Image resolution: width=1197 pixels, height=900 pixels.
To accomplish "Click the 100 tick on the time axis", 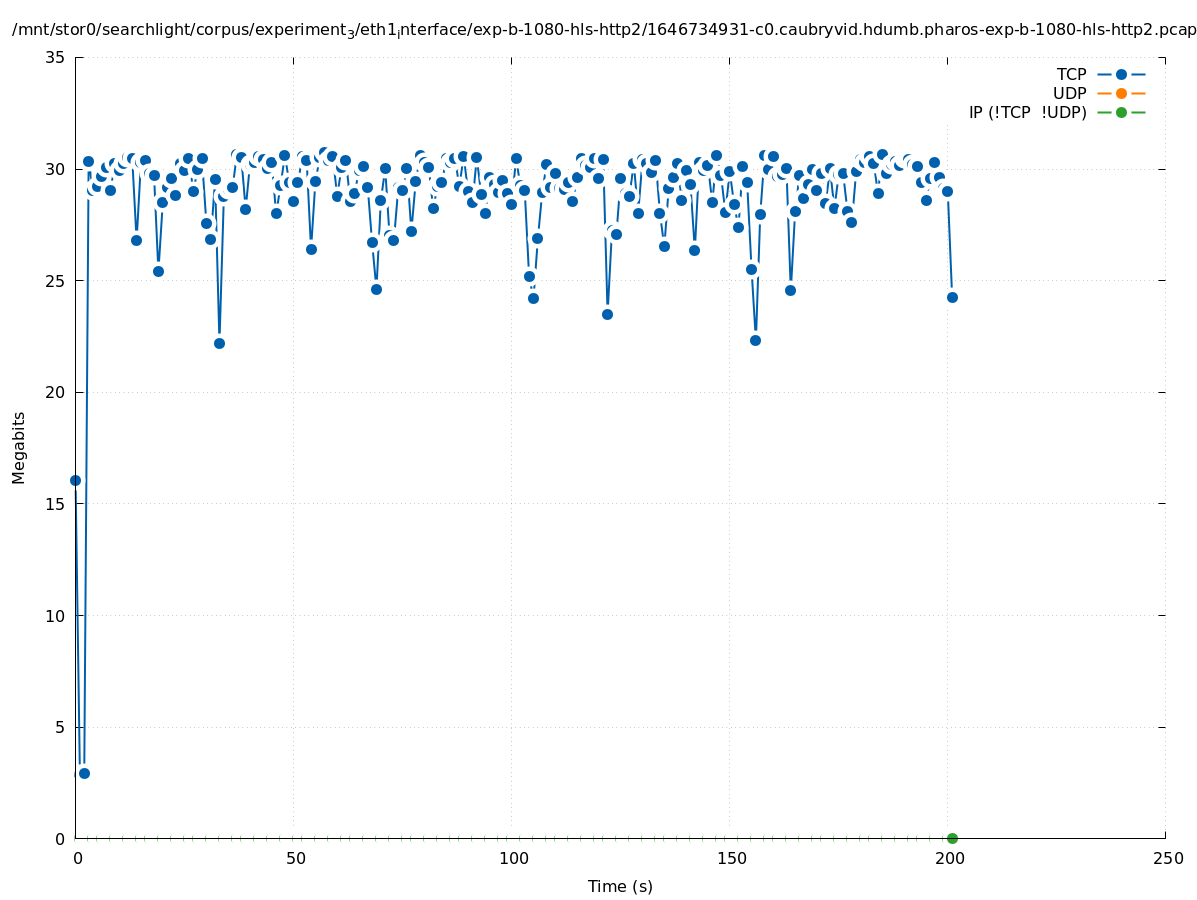I will [512, 858].
